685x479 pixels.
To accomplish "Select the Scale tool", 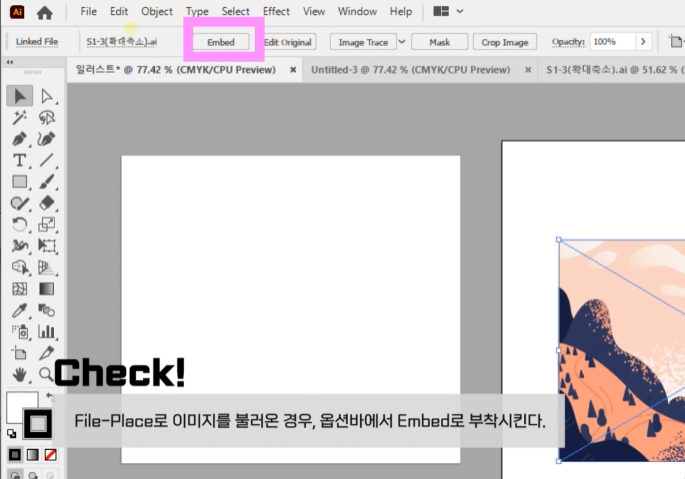I will pos(47,225).
